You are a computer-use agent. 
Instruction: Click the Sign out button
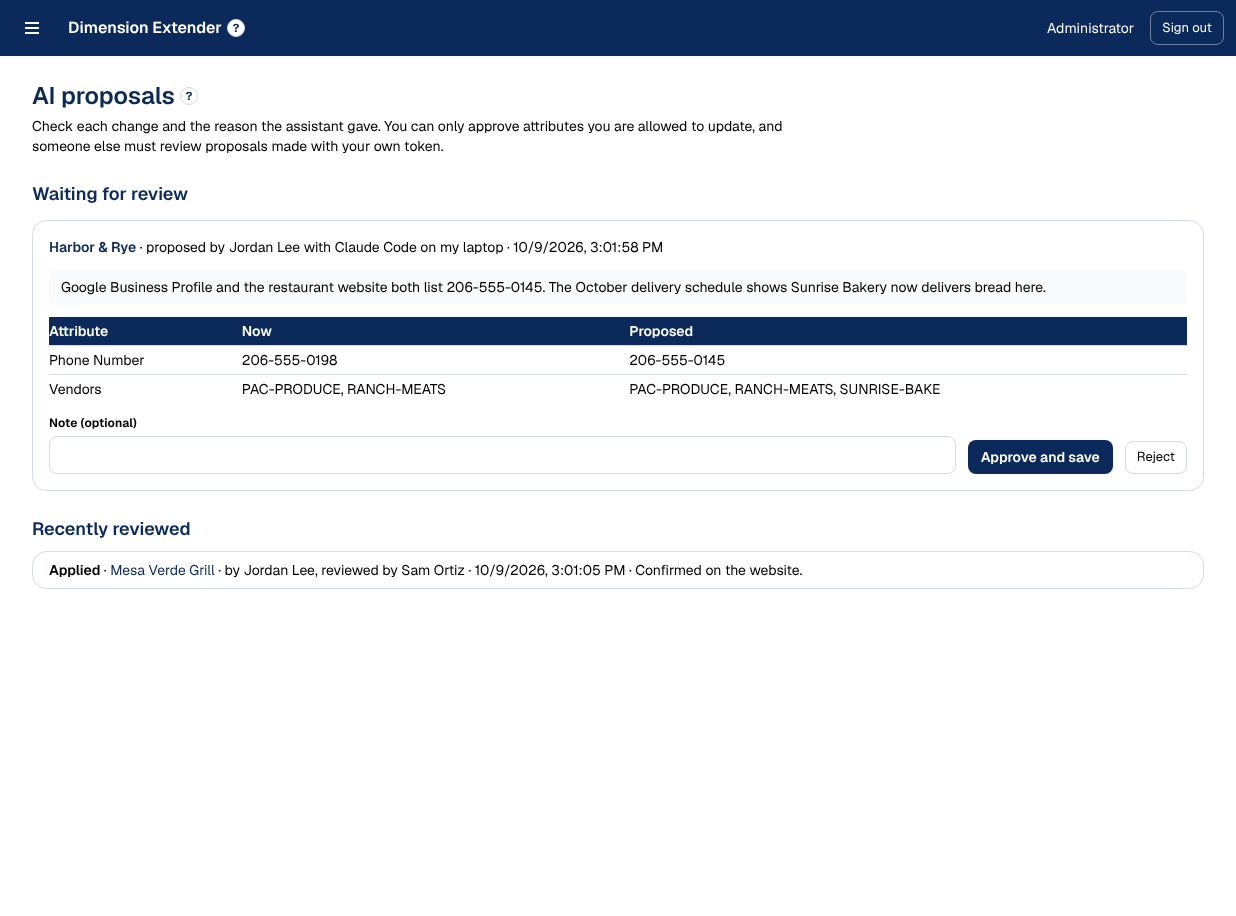tap(1187, 28)
